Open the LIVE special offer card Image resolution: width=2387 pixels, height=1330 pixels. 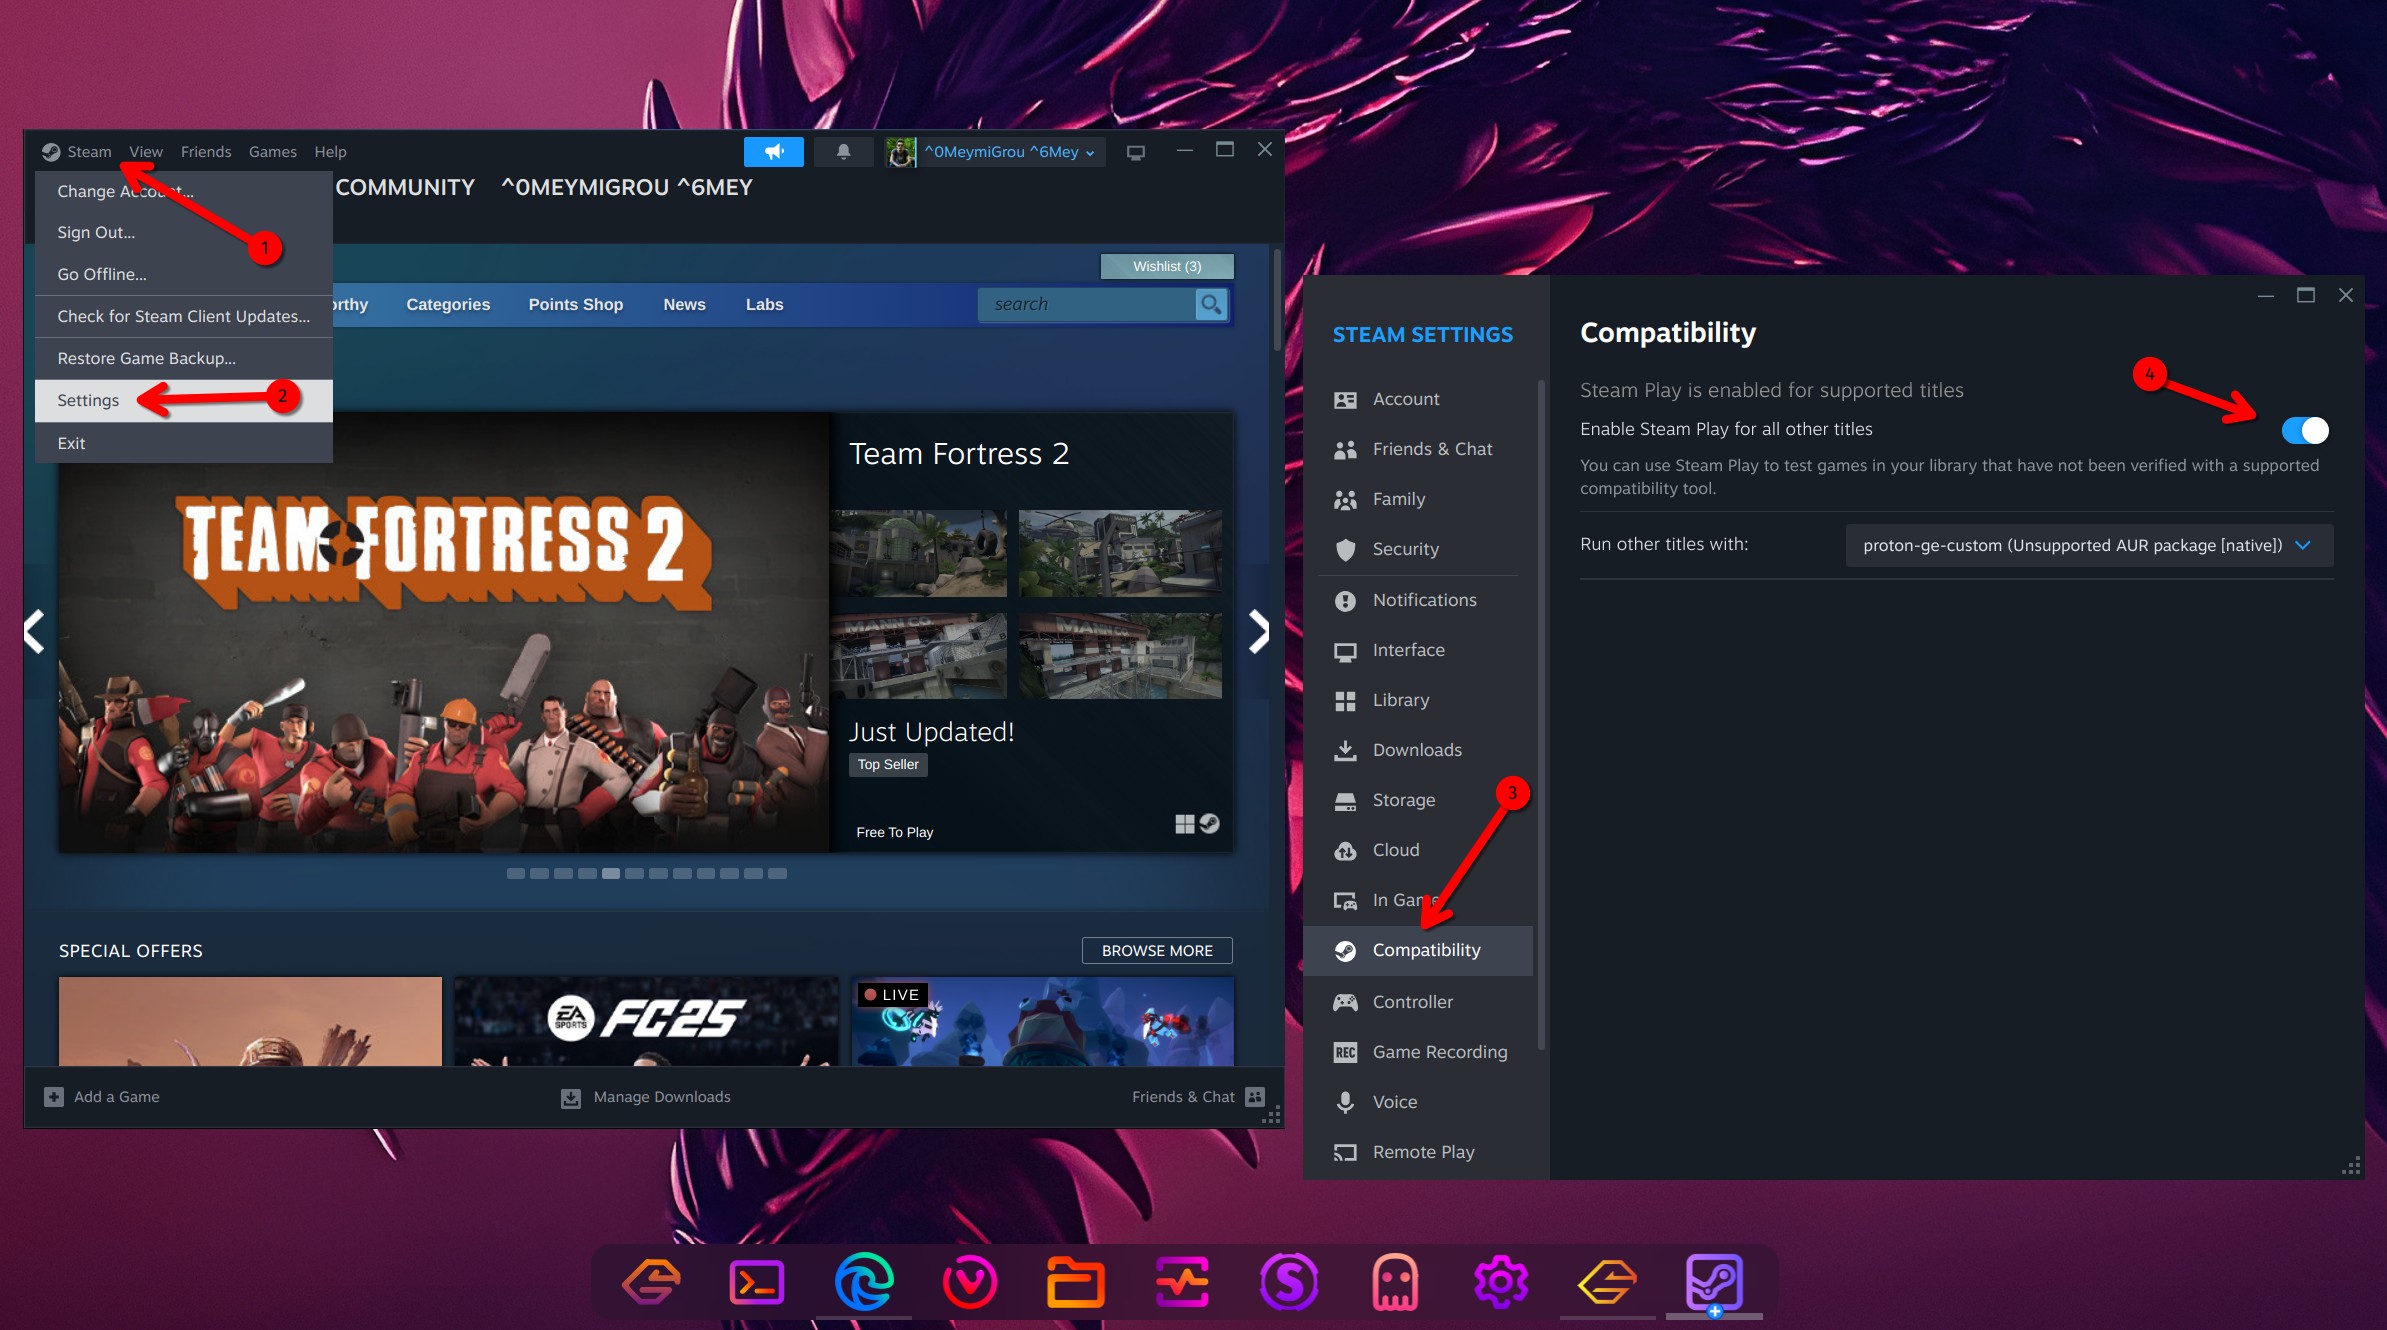pyautogui.click(x=1042, y=1021)
